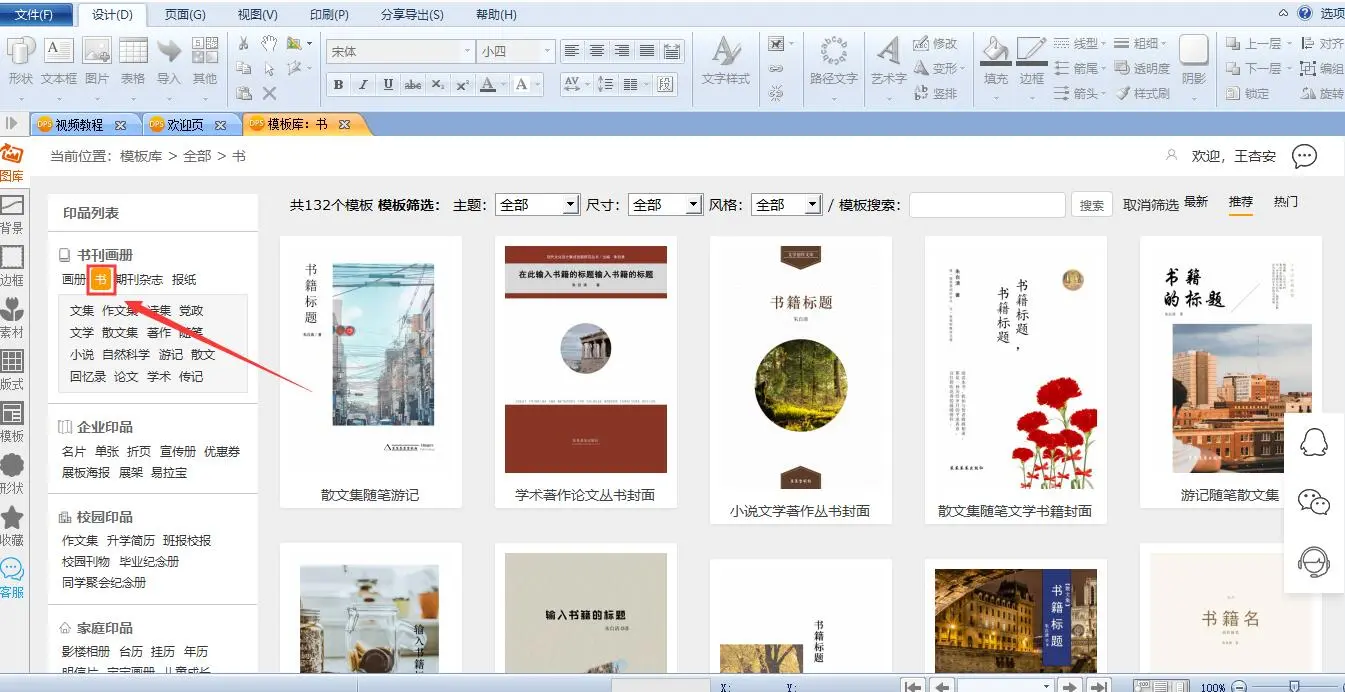Open the 收藏 favorites star in sidebar
This screenshot has height=692, width=1345.
coord(12,519)
